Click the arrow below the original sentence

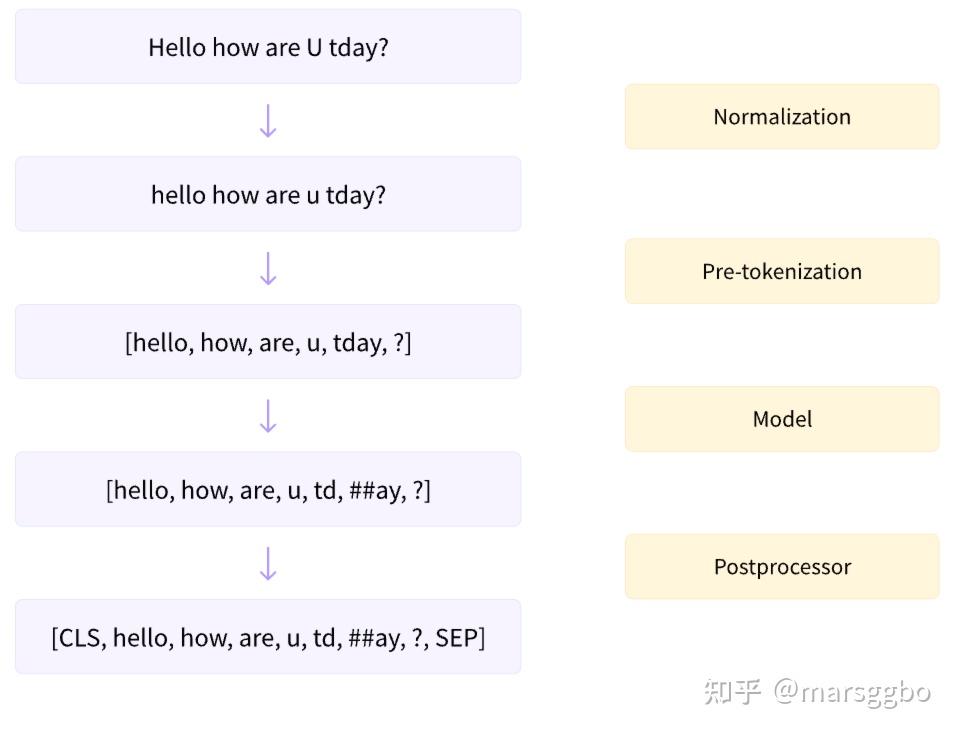pyautogui.click(x=268, y=121)
